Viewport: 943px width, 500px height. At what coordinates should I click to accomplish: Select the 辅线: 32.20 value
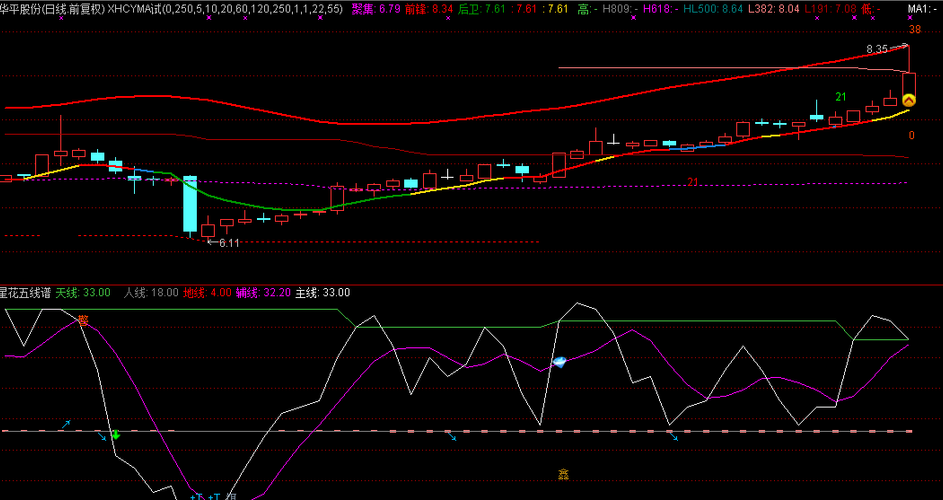(263, 293)
